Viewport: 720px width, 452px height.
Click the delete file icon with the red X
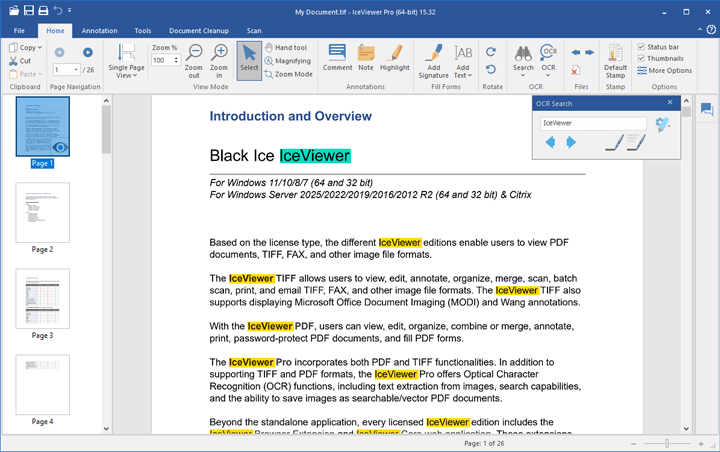[575, 70]
